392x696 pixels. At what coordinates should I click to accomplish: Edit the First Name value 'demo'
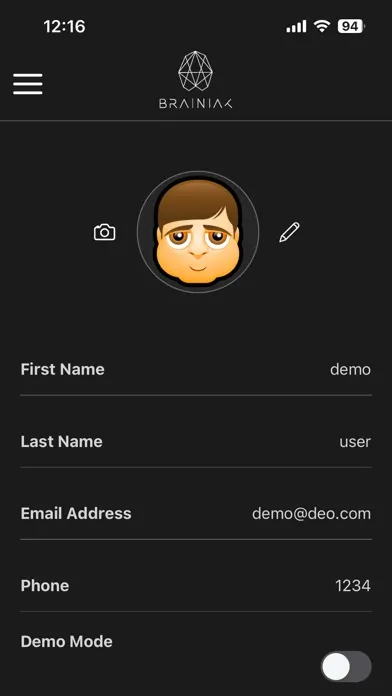(x=350, y=369)
